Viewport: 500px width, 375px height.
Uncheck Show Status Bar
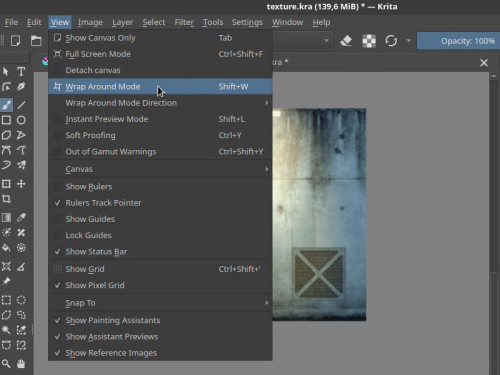160,252
